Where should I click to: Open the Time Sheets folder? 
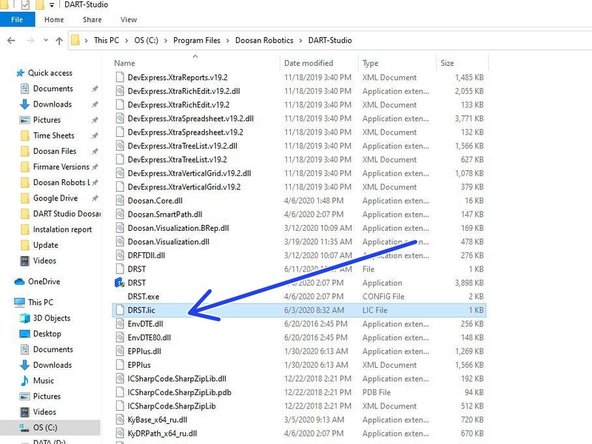tap(54, 136)
